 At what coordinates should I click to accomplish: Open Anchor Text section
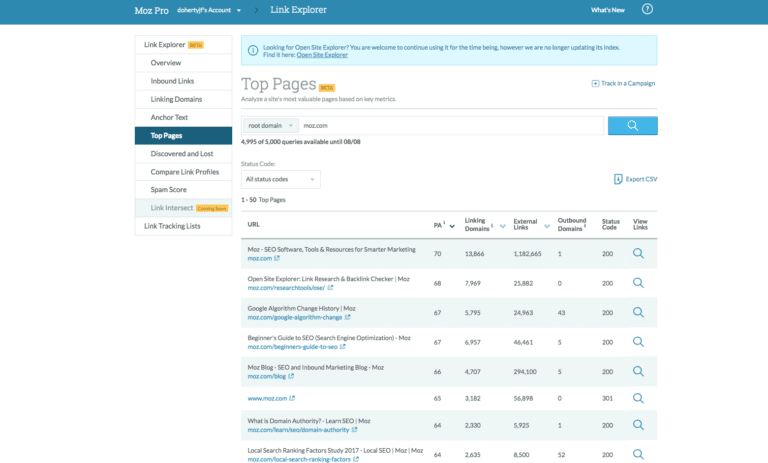coord(183,117)
